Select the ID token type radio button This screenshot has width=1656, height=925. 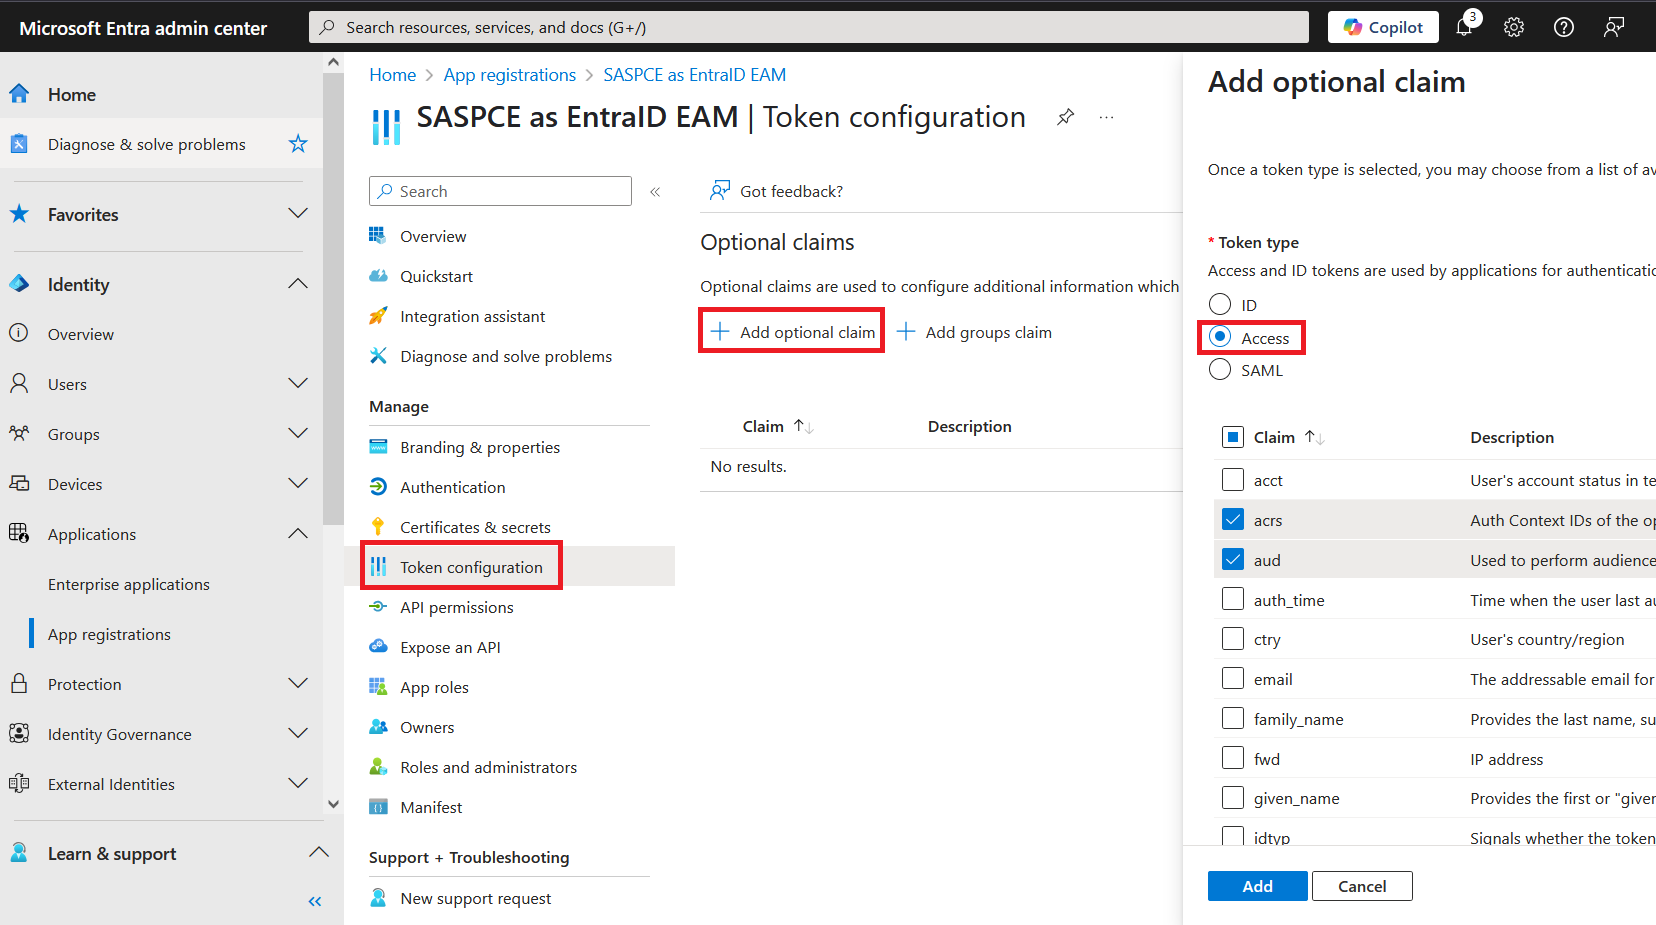tap(1220, 305)
